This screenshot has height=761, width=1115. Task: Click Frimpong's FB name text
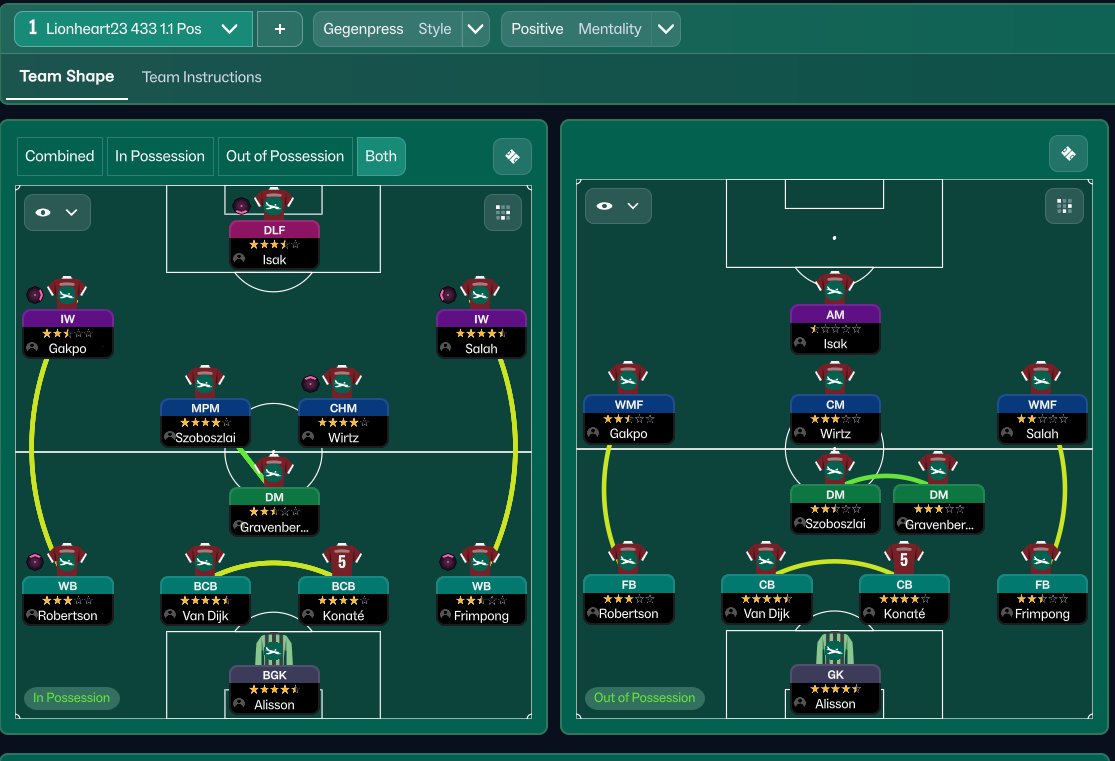click(x=1042, y=613)
